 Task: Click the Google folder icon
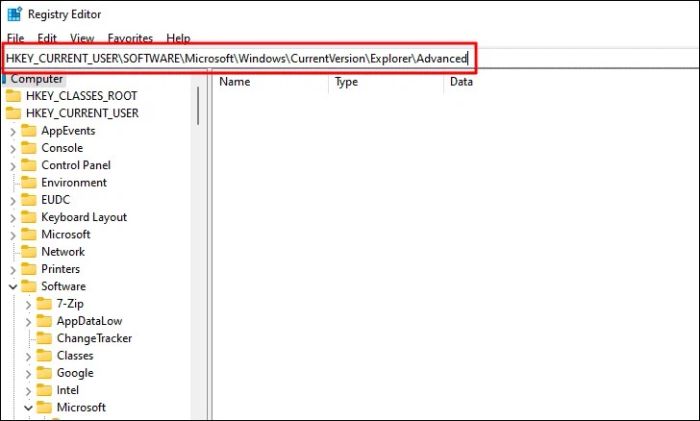(44, 373)
